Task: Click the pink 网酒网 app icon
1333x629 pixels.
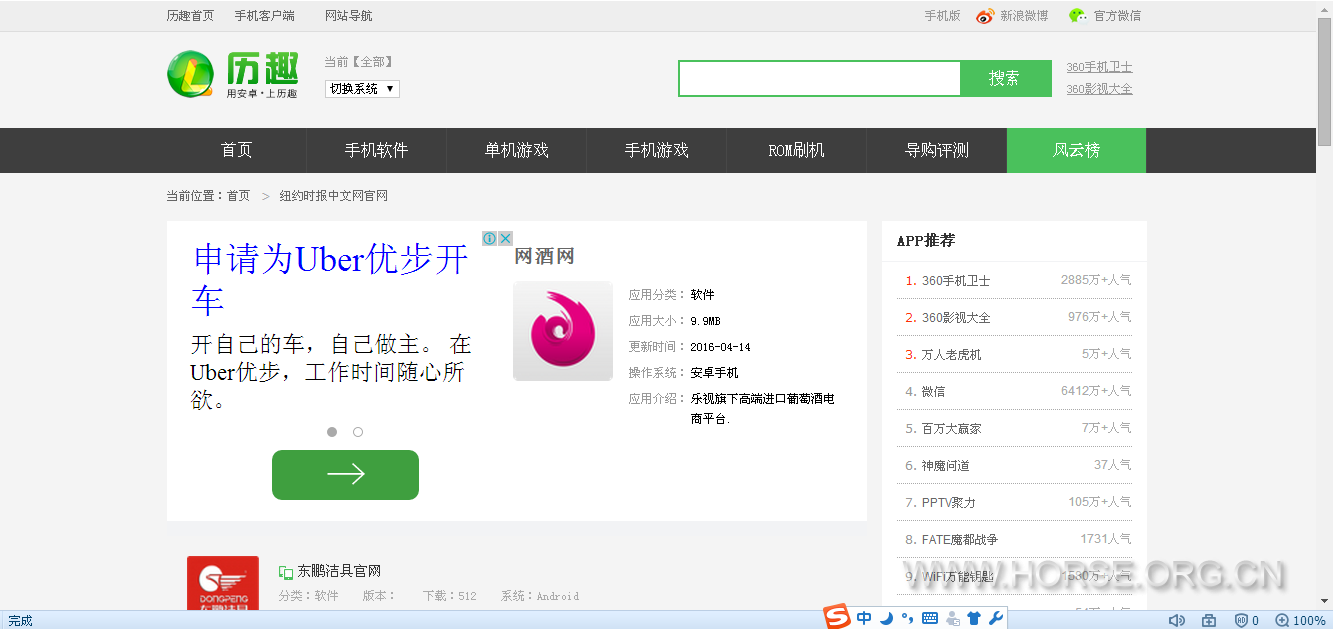Action: pyautogui.click(x=562, y=331)
